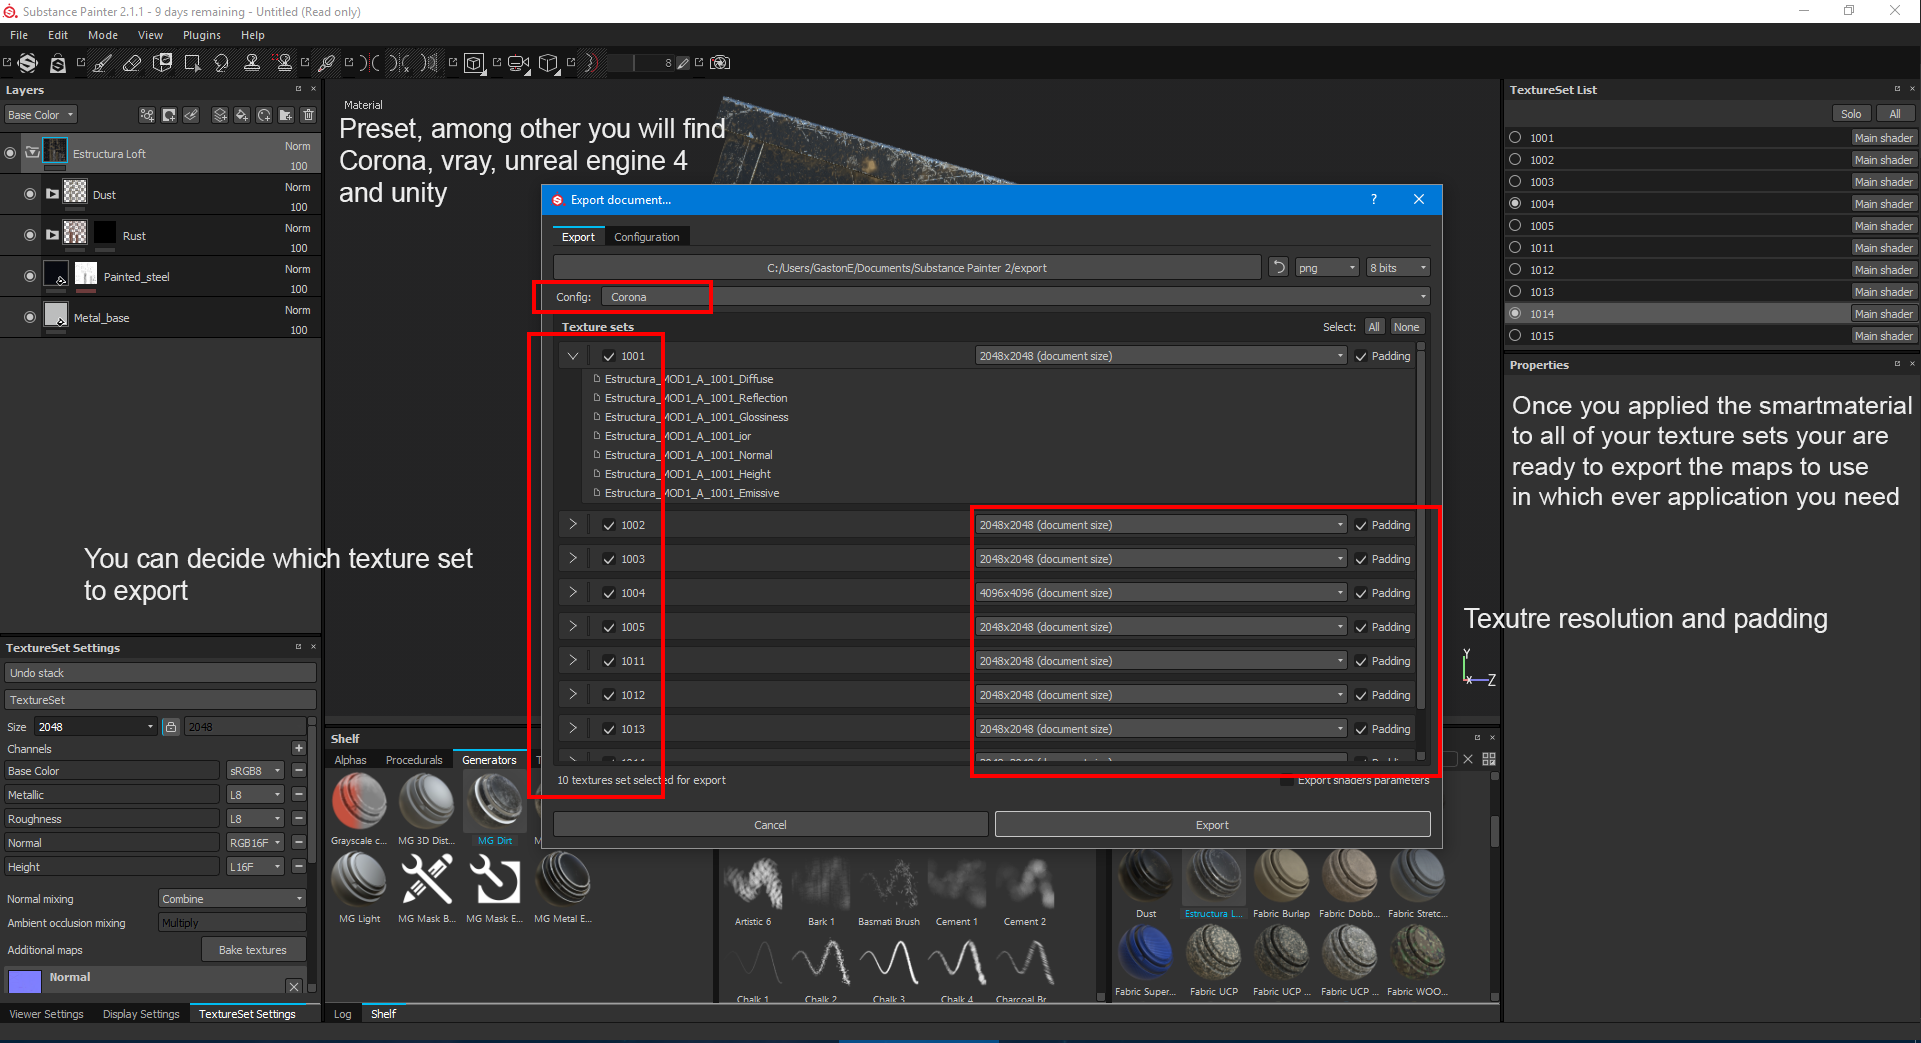Viewport: 1921px width, 1043px height.
Task: Select the Clone stamp tool
Action: (x=252, y=63)
